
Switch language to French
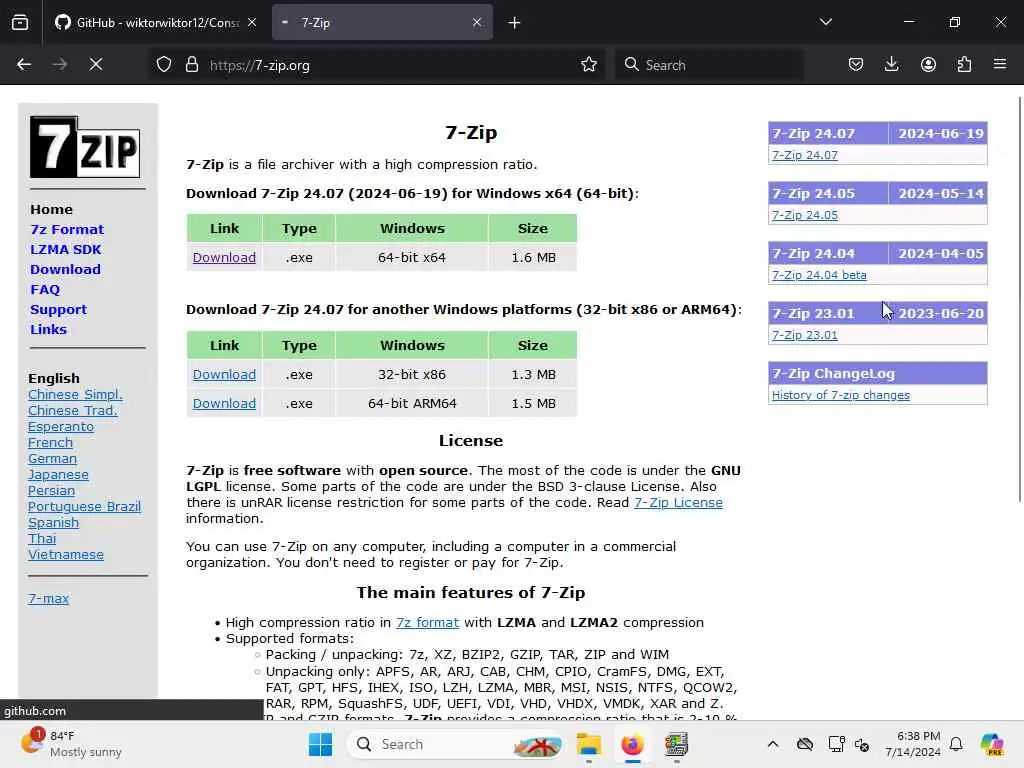point(50,443)
